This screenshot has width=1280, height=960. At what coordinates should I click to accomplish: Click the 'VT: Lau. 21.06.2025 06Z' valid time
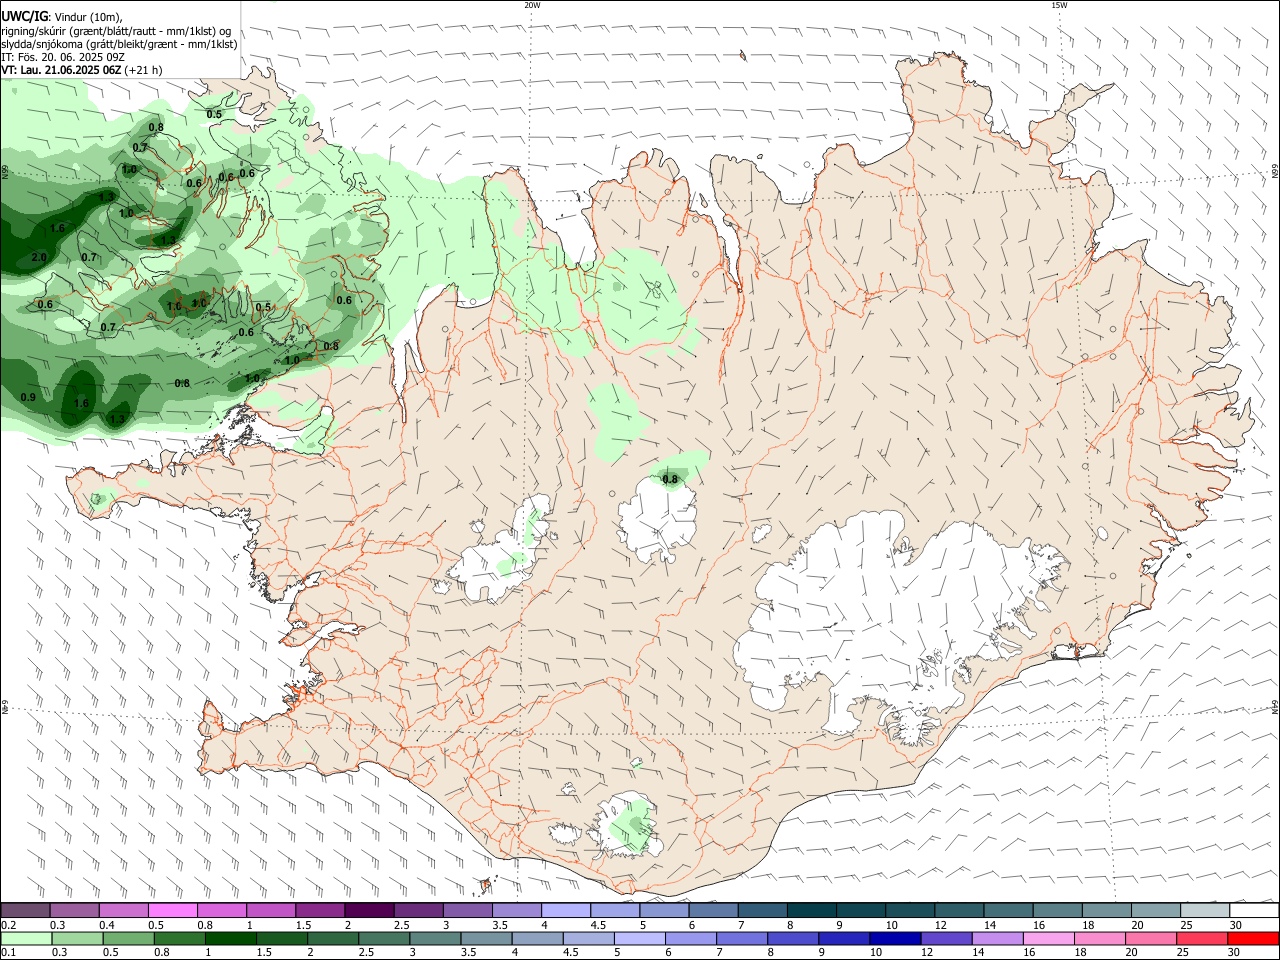62,70
